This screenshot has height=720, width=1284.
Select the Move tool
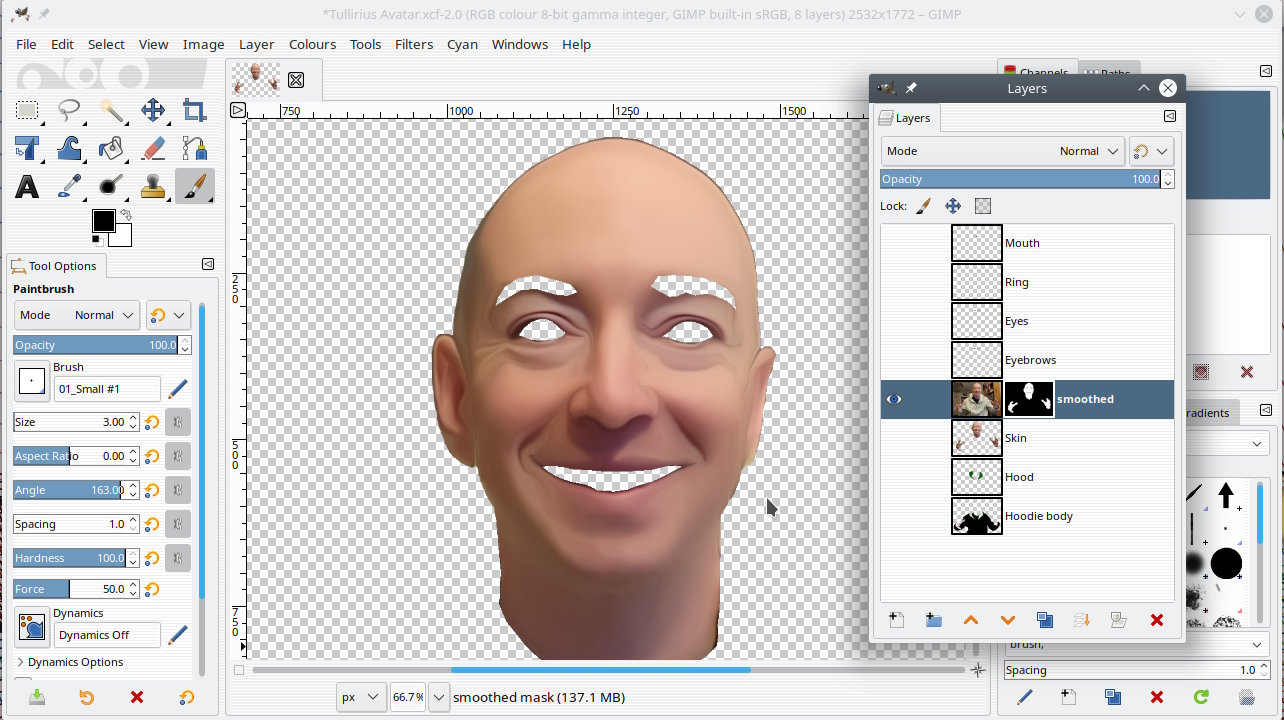(x=153, y=110)
